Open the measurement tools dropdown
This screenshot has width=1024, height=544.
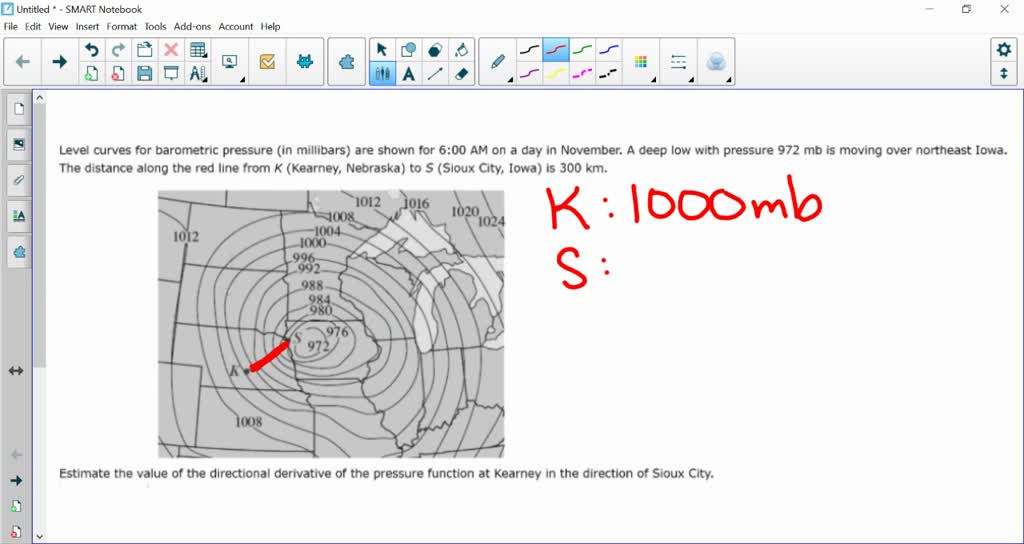(198, 73)
